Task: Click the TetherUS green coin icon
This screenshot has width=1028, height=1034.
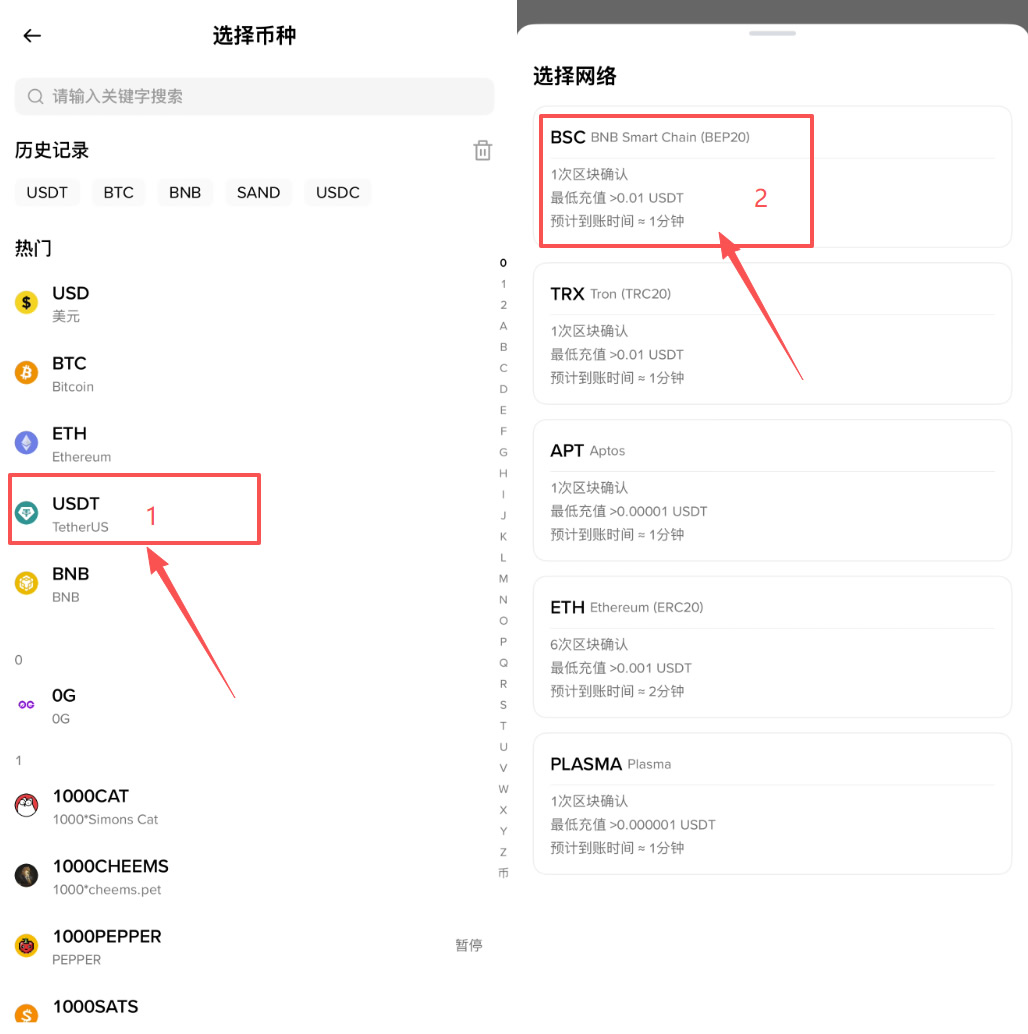Action: tap(26, 512)
